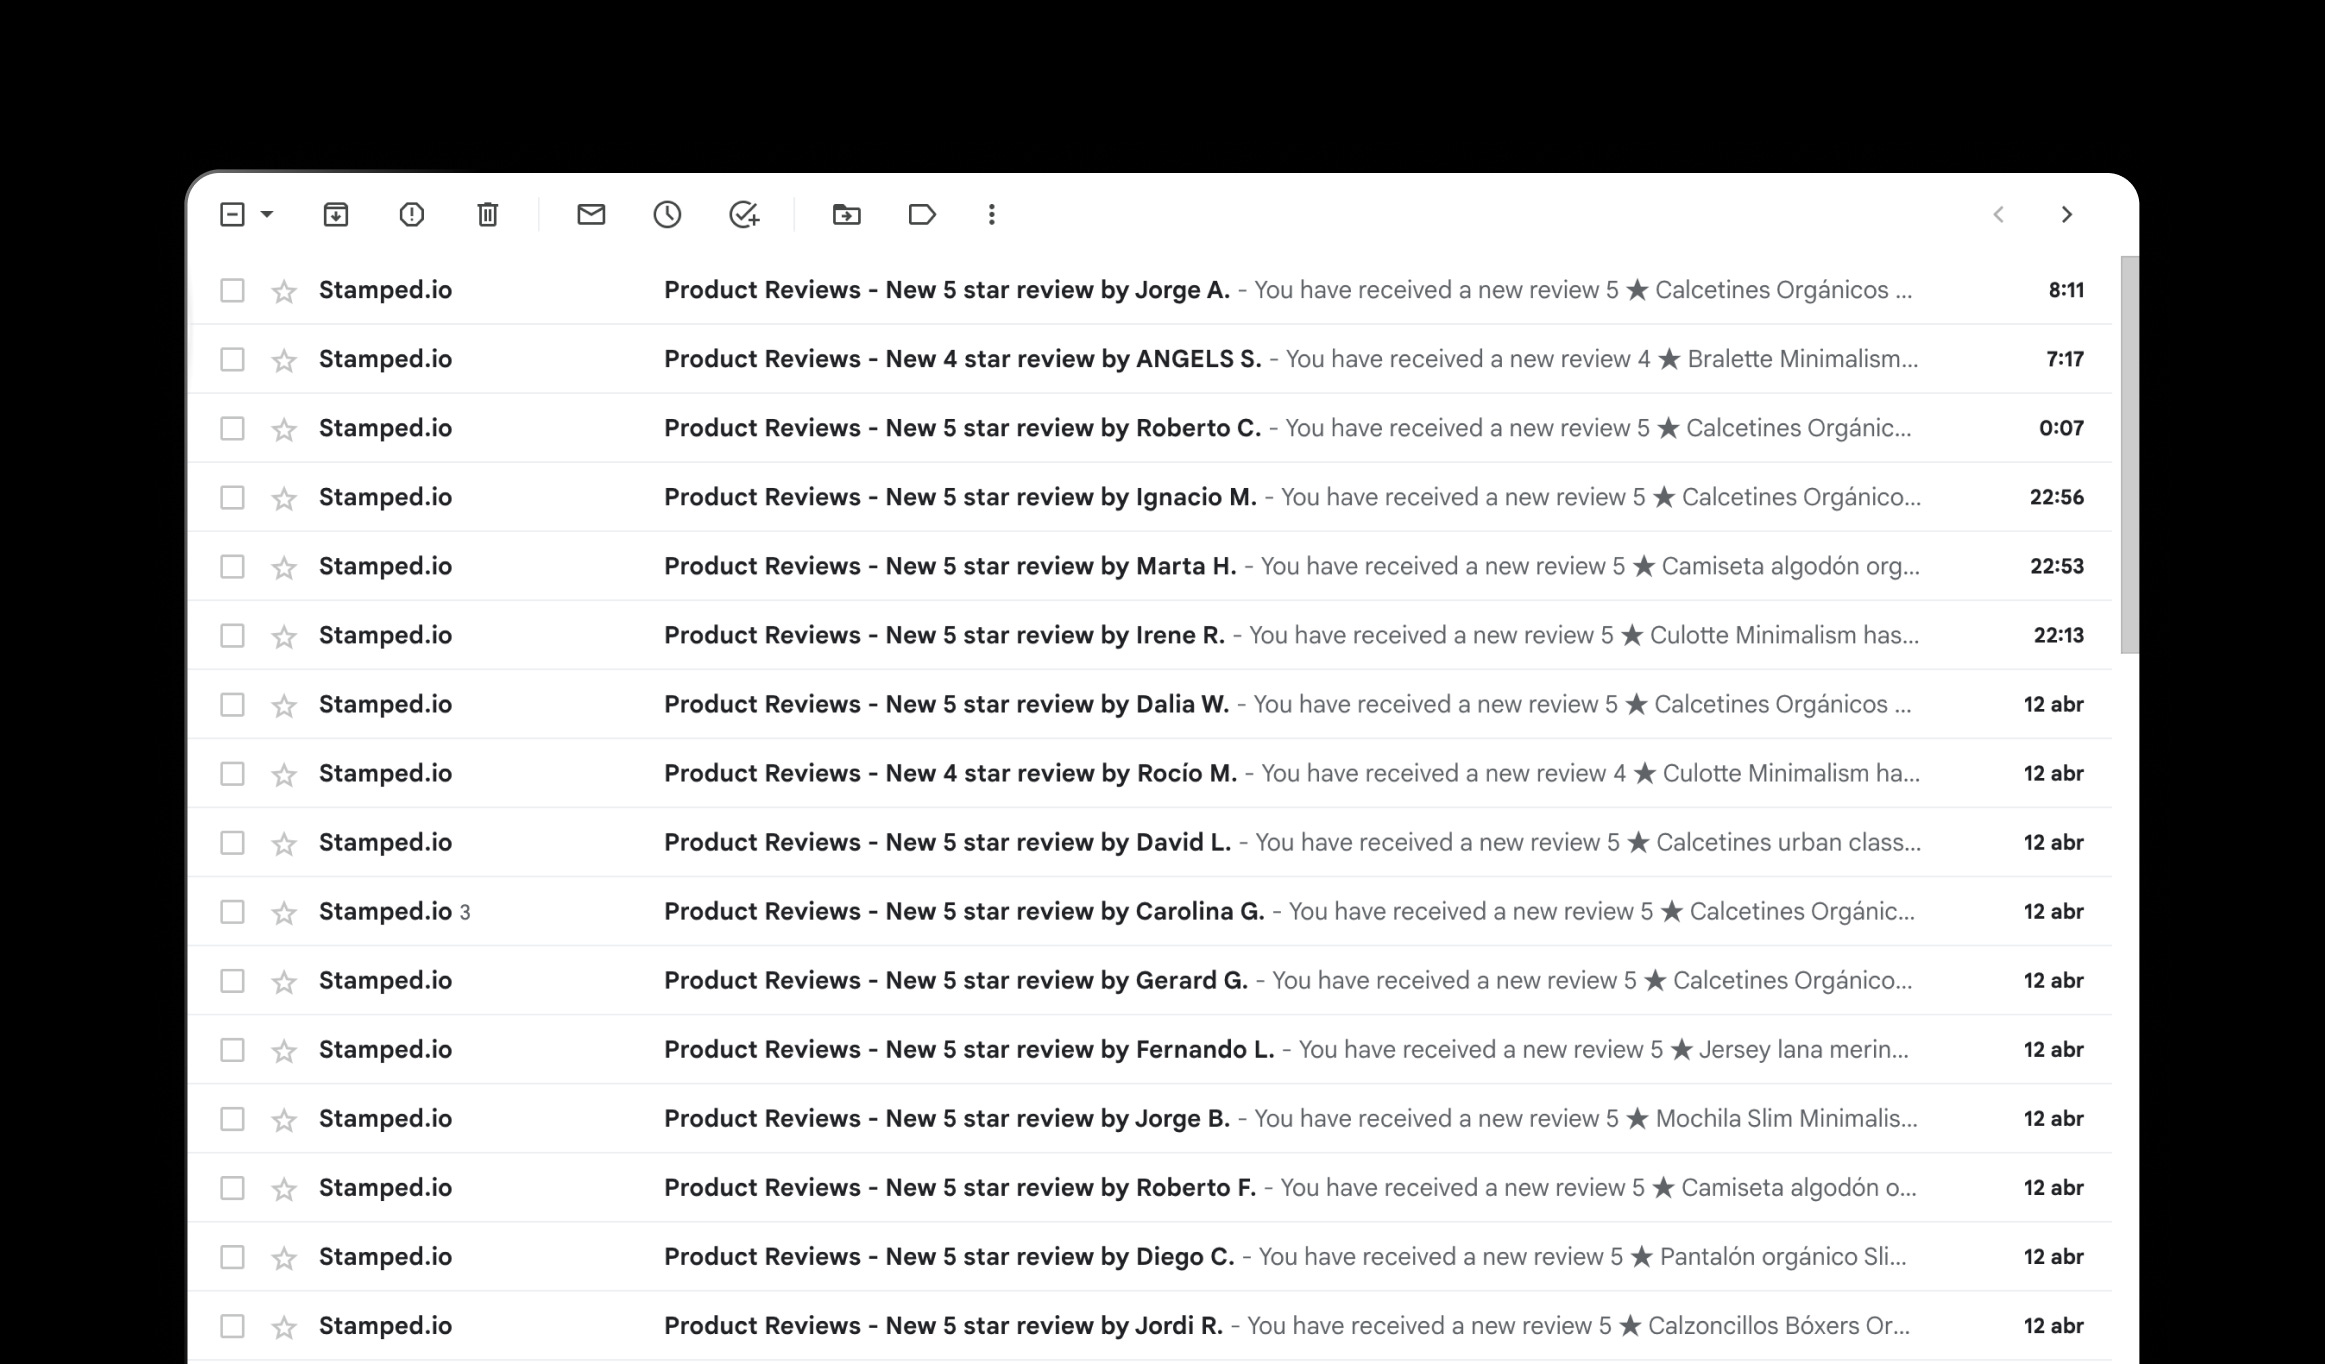
Task: Click the 8:11 timestamp on the first email
Action: point(2066,290)
